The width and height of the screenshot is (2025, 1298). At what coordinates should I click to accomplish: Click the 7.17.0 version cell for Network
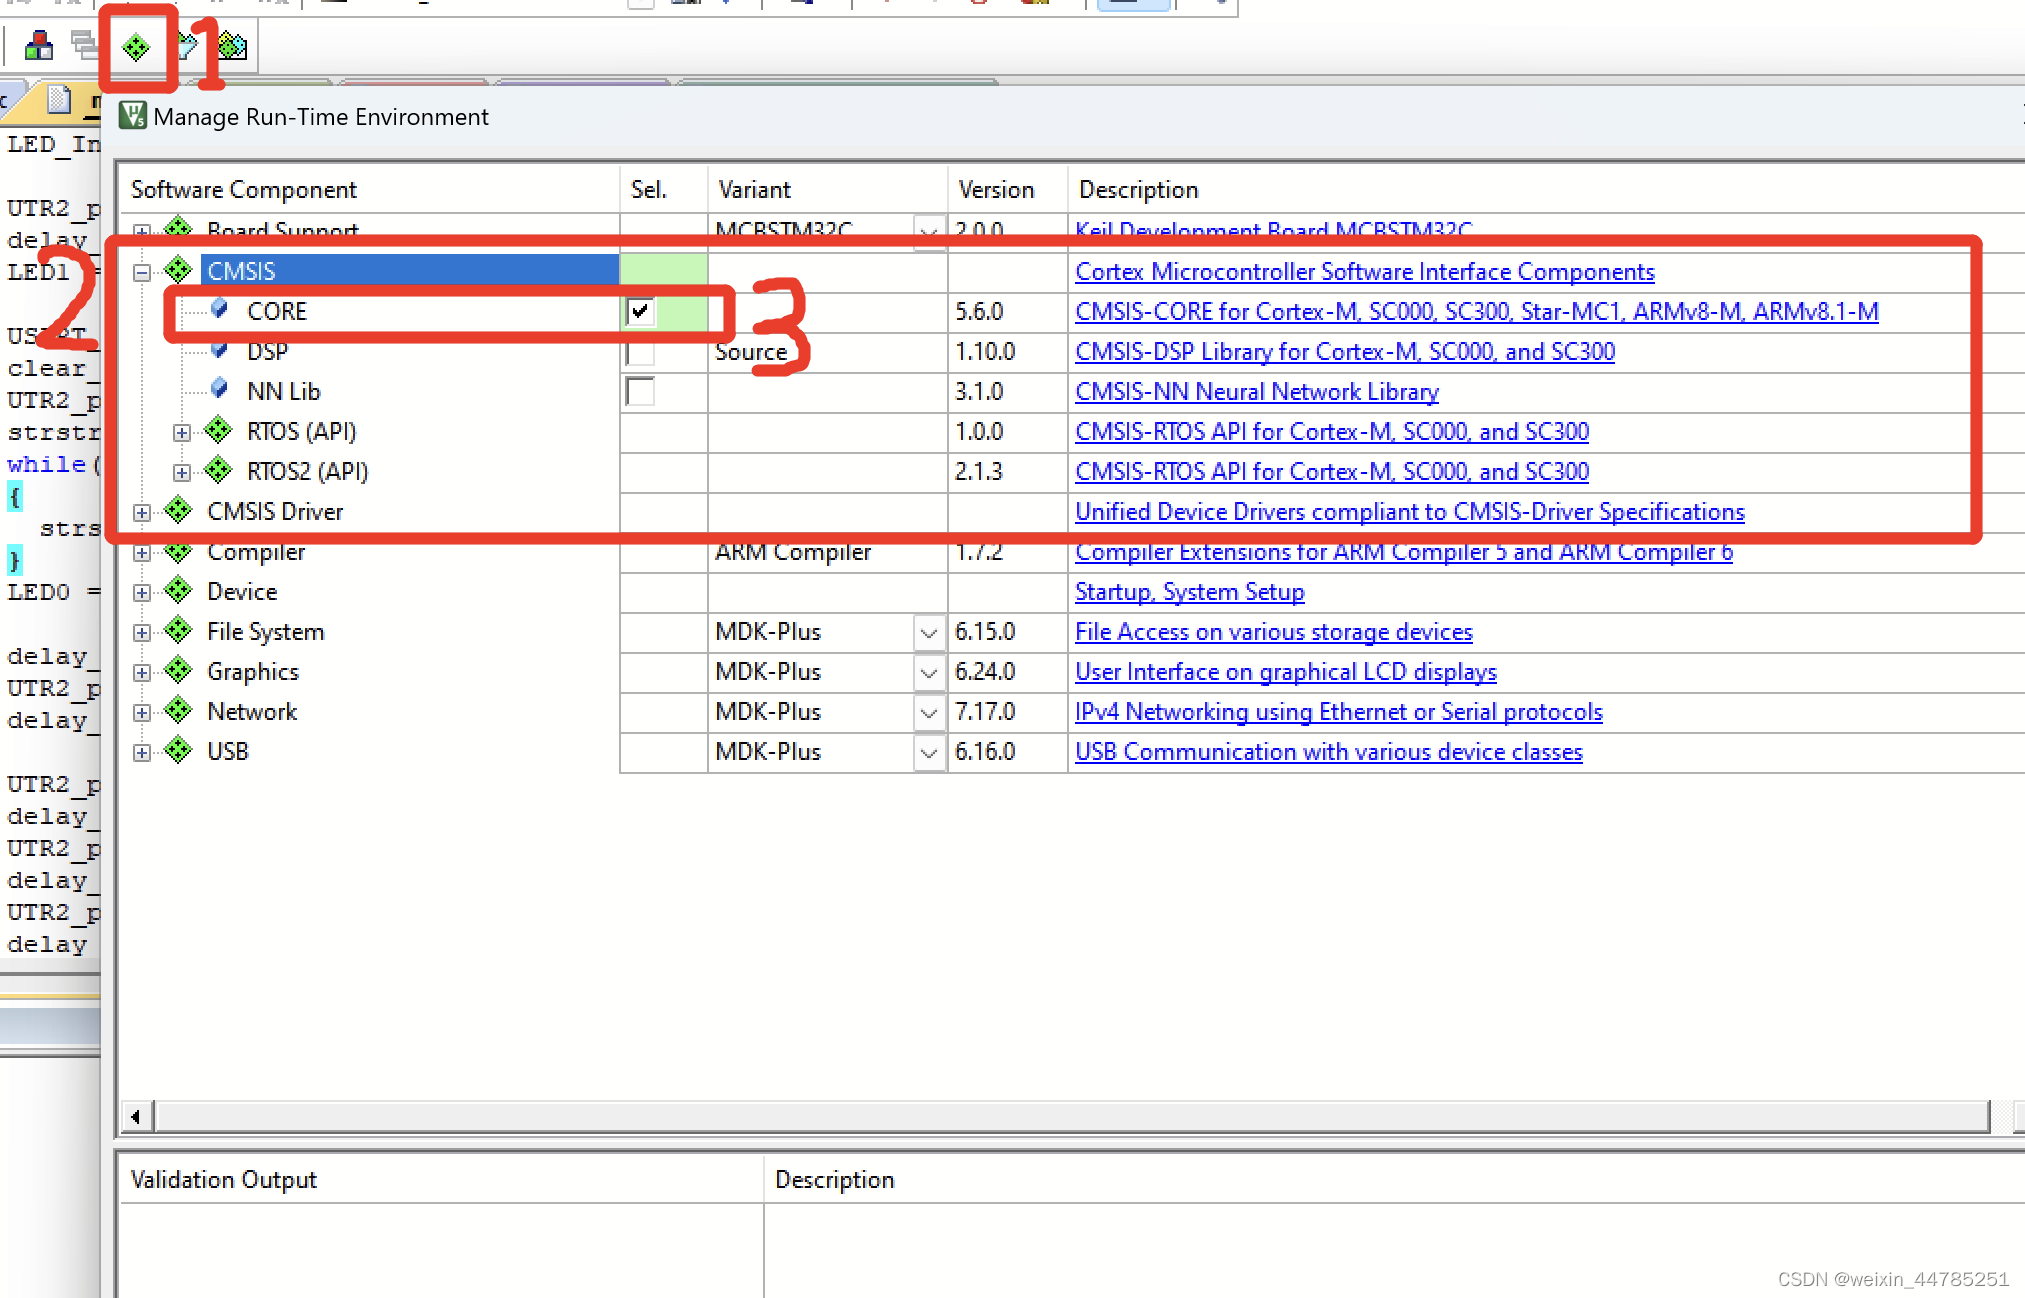click(1008, 711)
